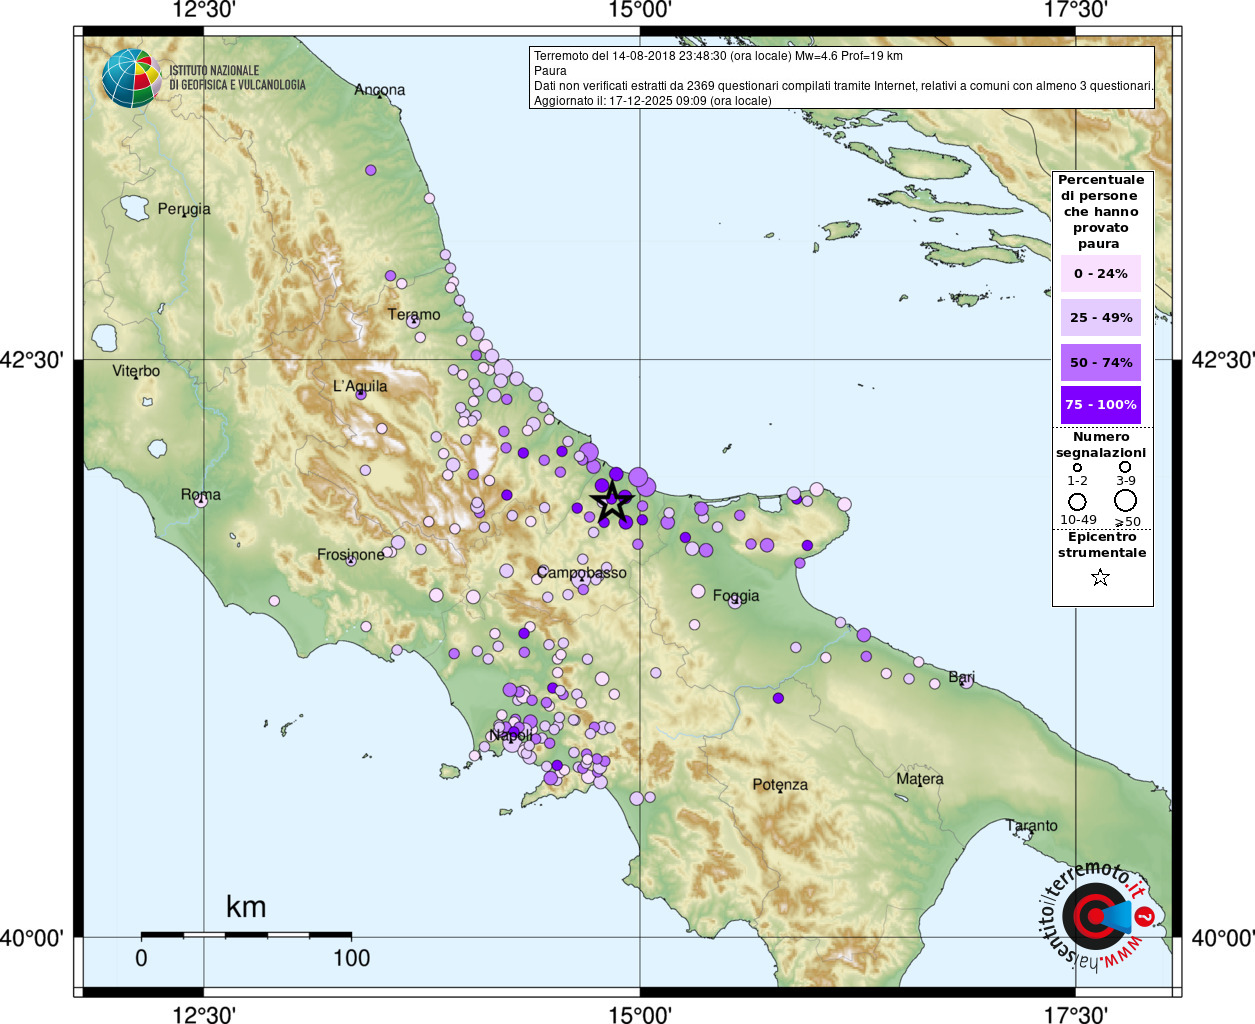Click the Roma city label
The height and width of the screenshot is (1024, 1255).
point(201,494)
